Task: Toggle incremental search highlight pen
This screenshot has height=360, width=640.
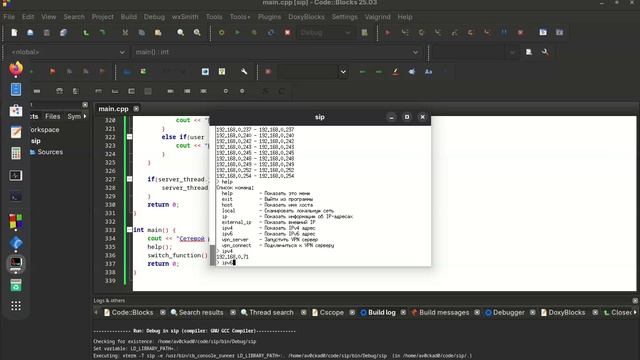Action: pos(395,71)
